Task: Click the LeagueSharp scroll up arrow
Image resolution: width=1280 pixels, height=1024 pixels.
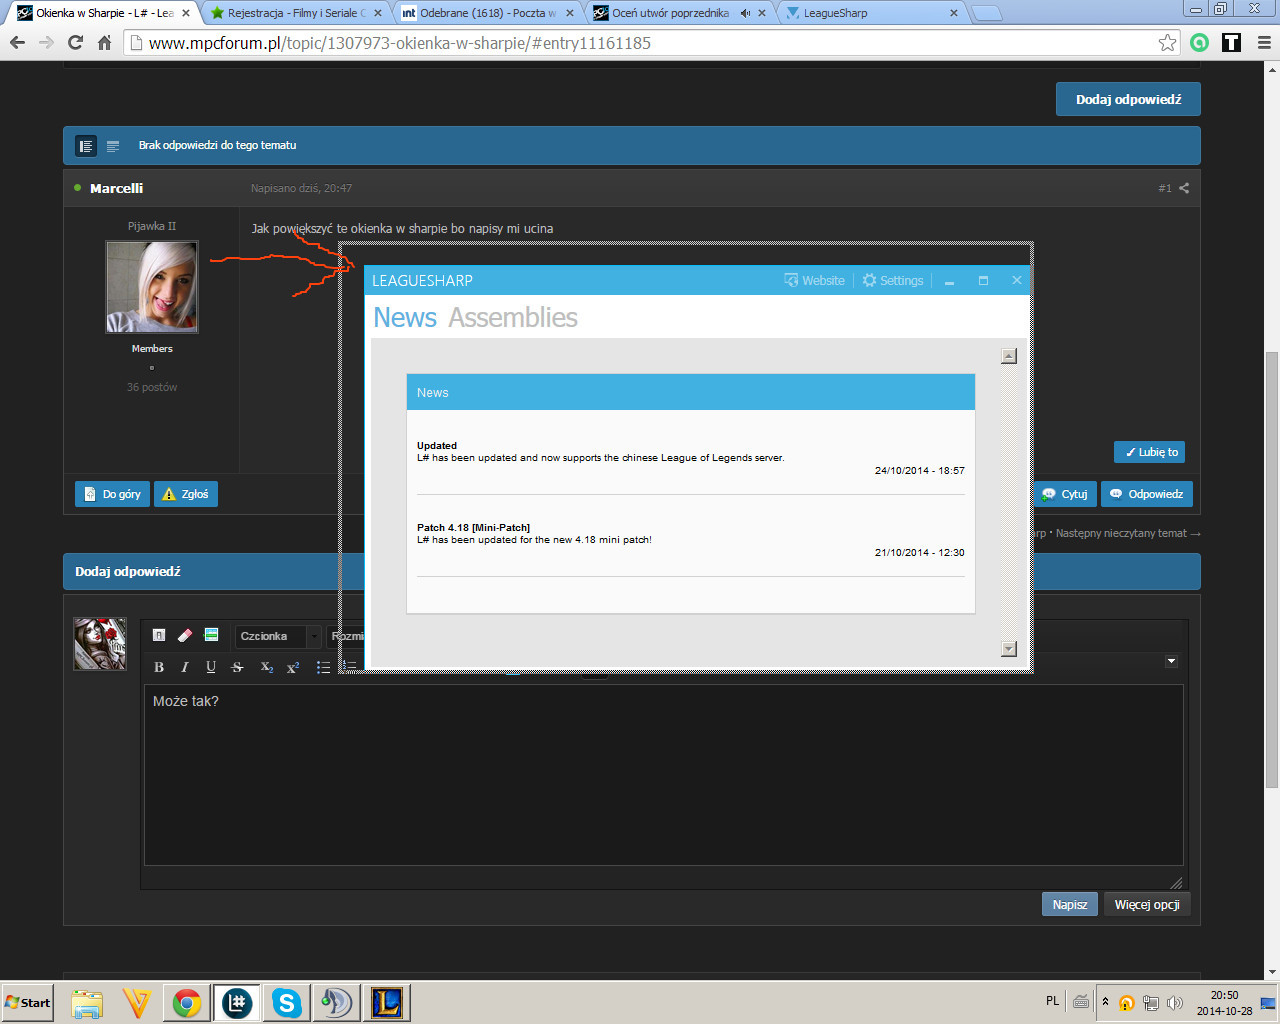Action: tap(1009, 356)
